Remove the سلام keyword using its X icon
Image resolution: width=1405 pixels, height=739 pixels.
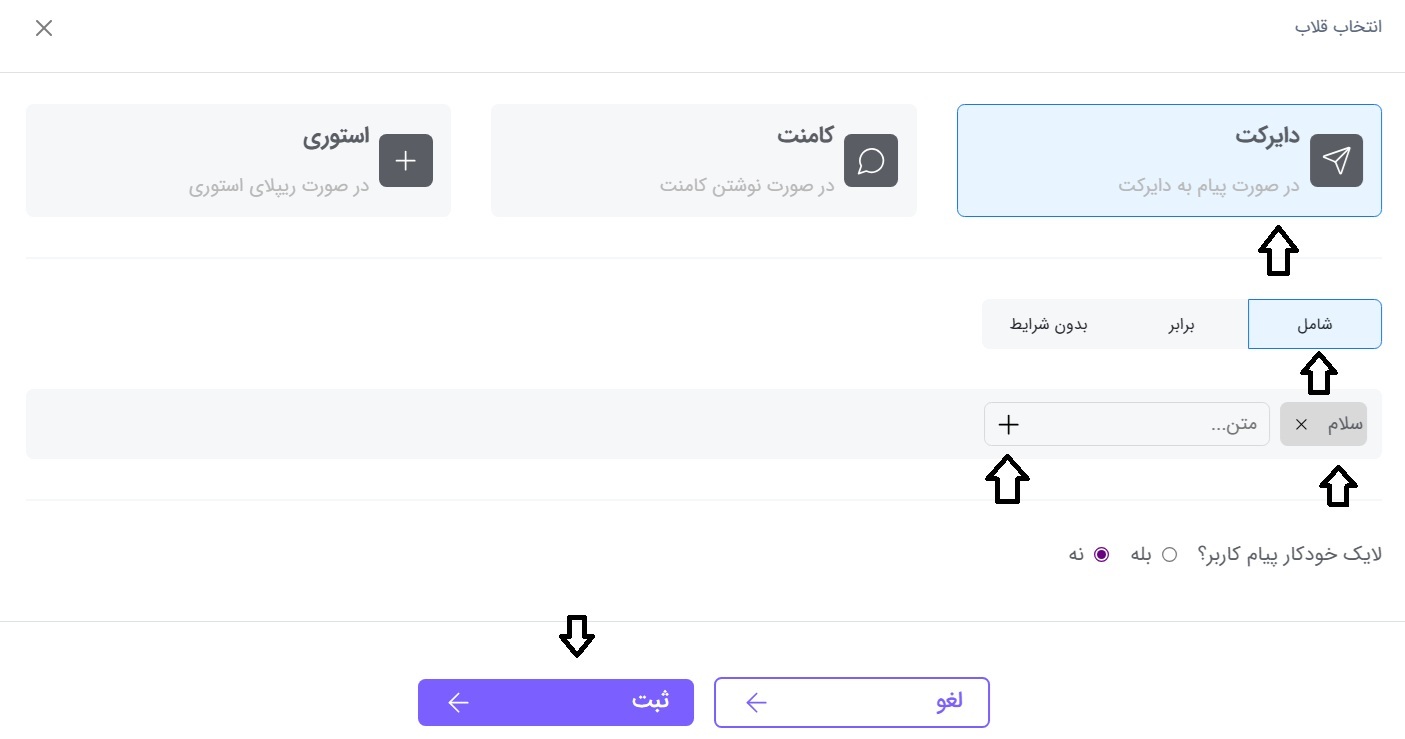click(x=1301, y=424)
